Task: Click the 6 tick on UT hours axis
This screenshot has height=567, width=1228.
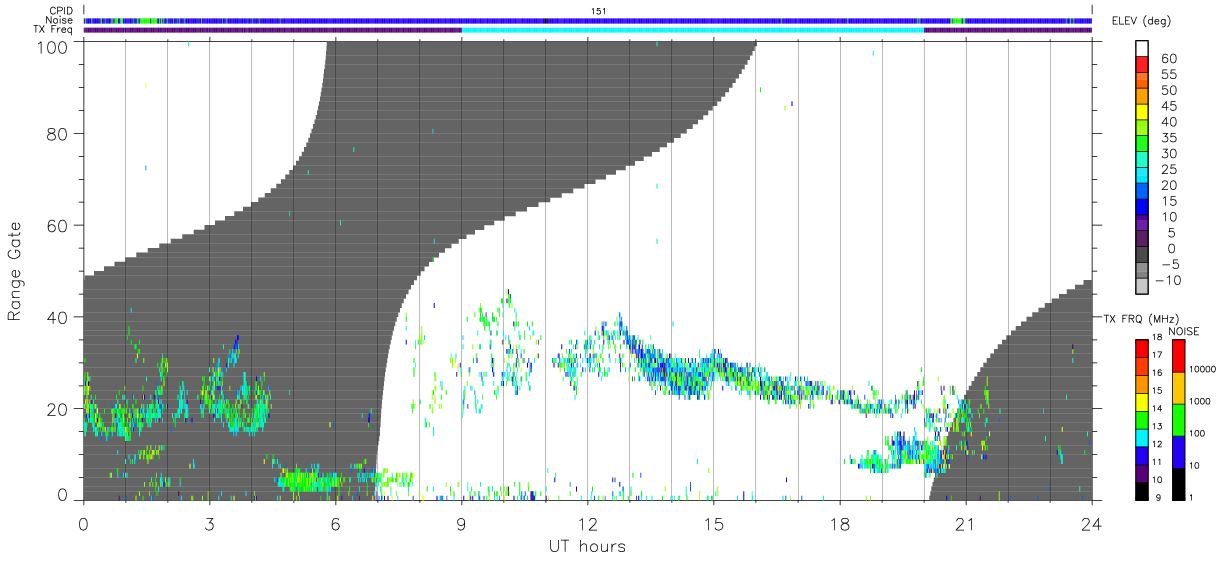Action: pyautogui.click(x=335, y=523)
